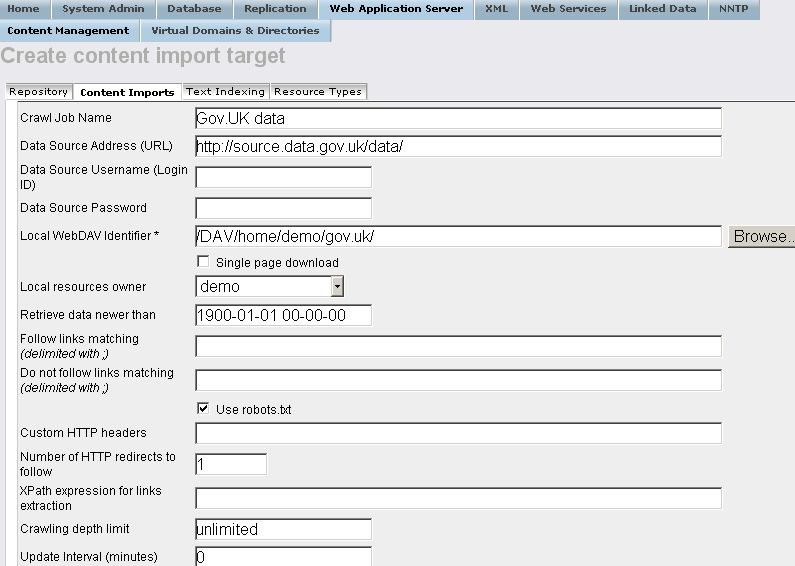
Task: Select the Follow links matching input
Action: [x=458, y=346]
